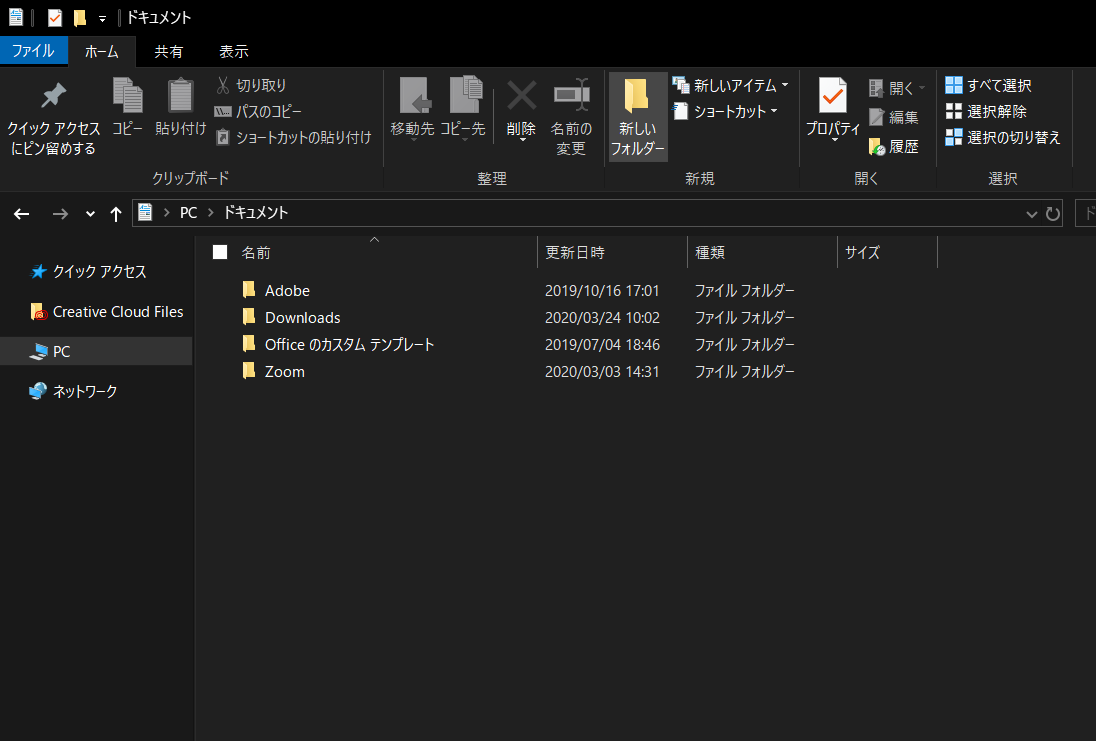
Task: Expand the address bar history dropdown
Action: (1031, 214)
